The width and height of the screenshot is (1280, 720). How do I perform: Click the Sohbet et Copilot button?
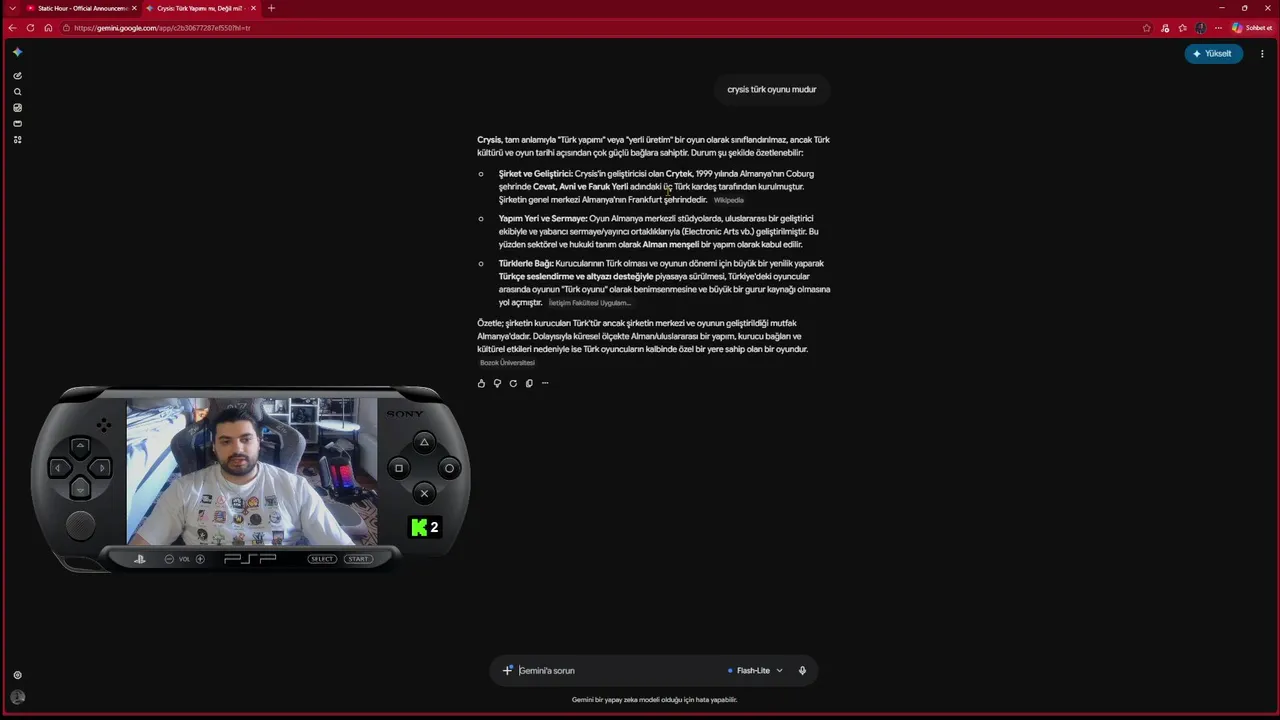[1251, 28]
